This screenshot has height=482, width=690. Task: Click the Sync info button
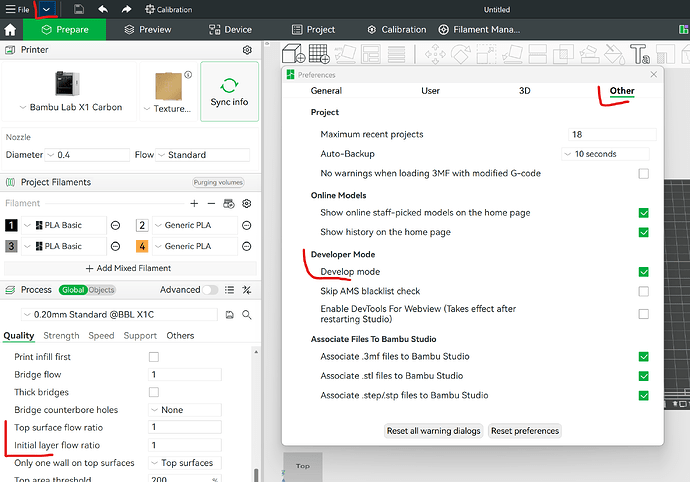229,92
